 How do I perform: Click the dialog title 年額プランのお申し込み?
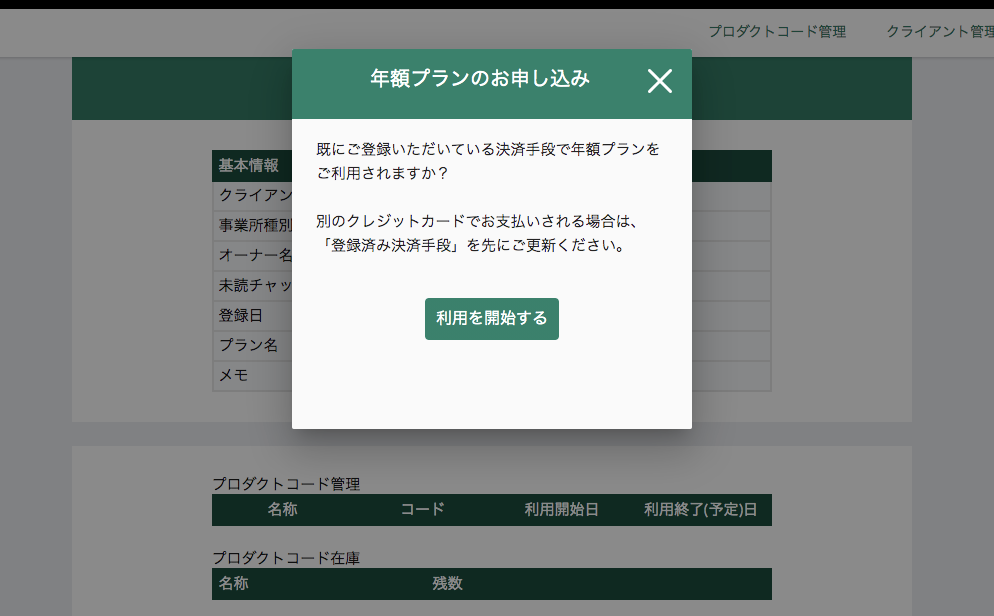tap(480, 79)
